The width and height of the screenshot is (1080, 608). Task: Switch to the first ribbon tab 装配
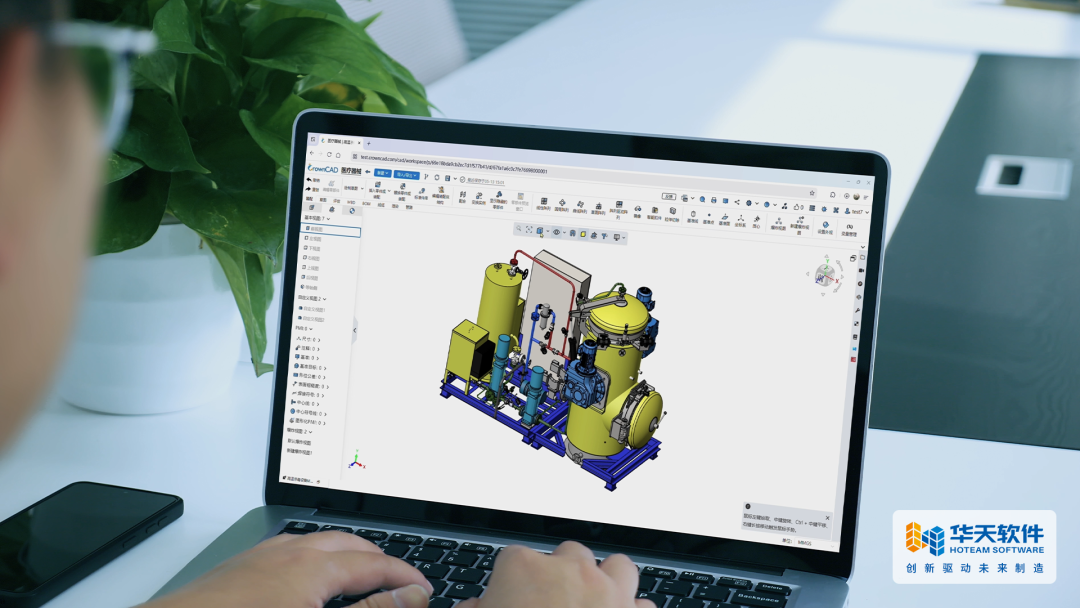tap(309, 199)
